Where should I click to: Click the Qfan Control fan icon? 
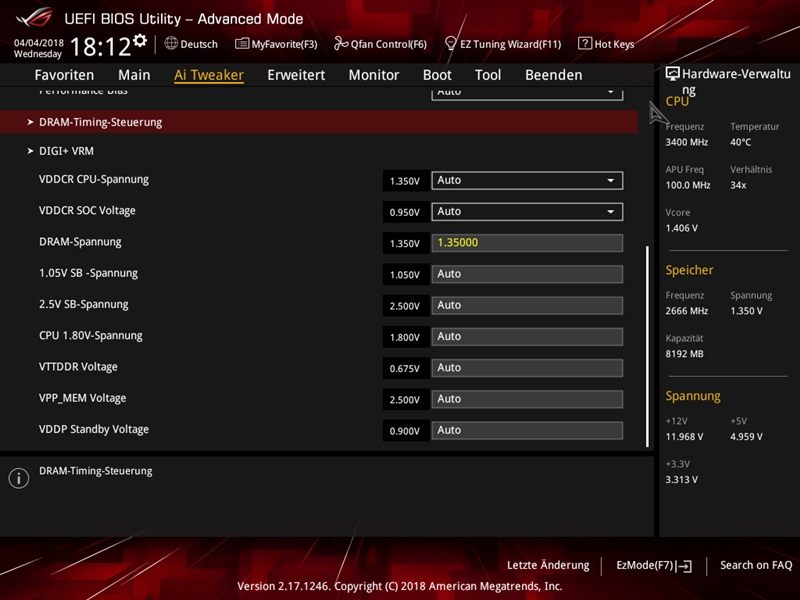[341, 43]
